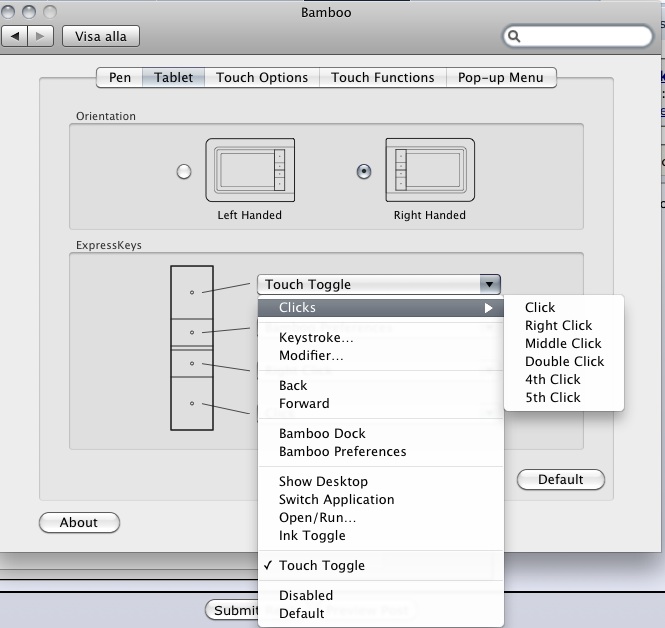Click the bottom ExpressKey in the diagram
The height and width of the screenshot is (628, 665).
coord(192,403)
